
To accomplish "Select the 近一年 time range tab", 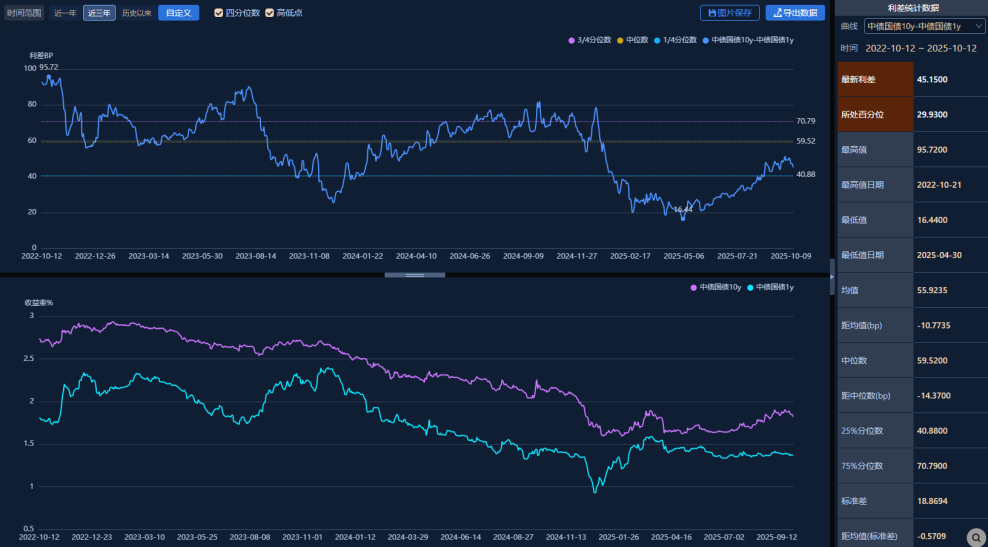I will coord(65,13).
